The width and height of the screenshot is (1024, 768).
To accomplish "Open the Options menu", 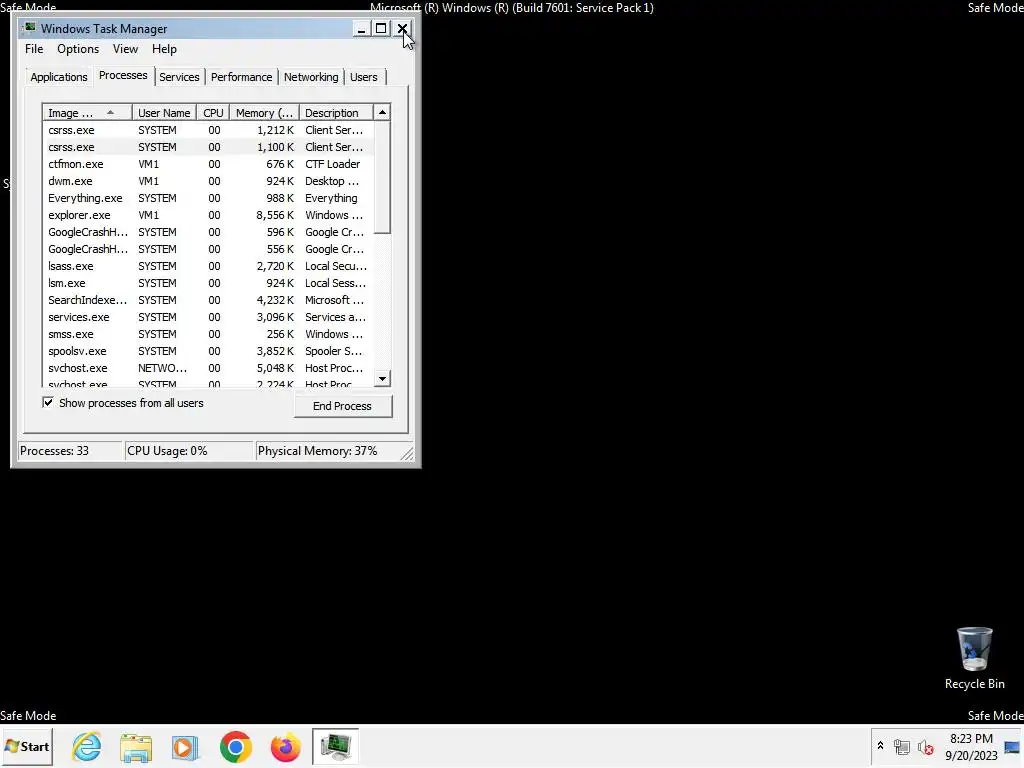I will click(x=78, y=49).
